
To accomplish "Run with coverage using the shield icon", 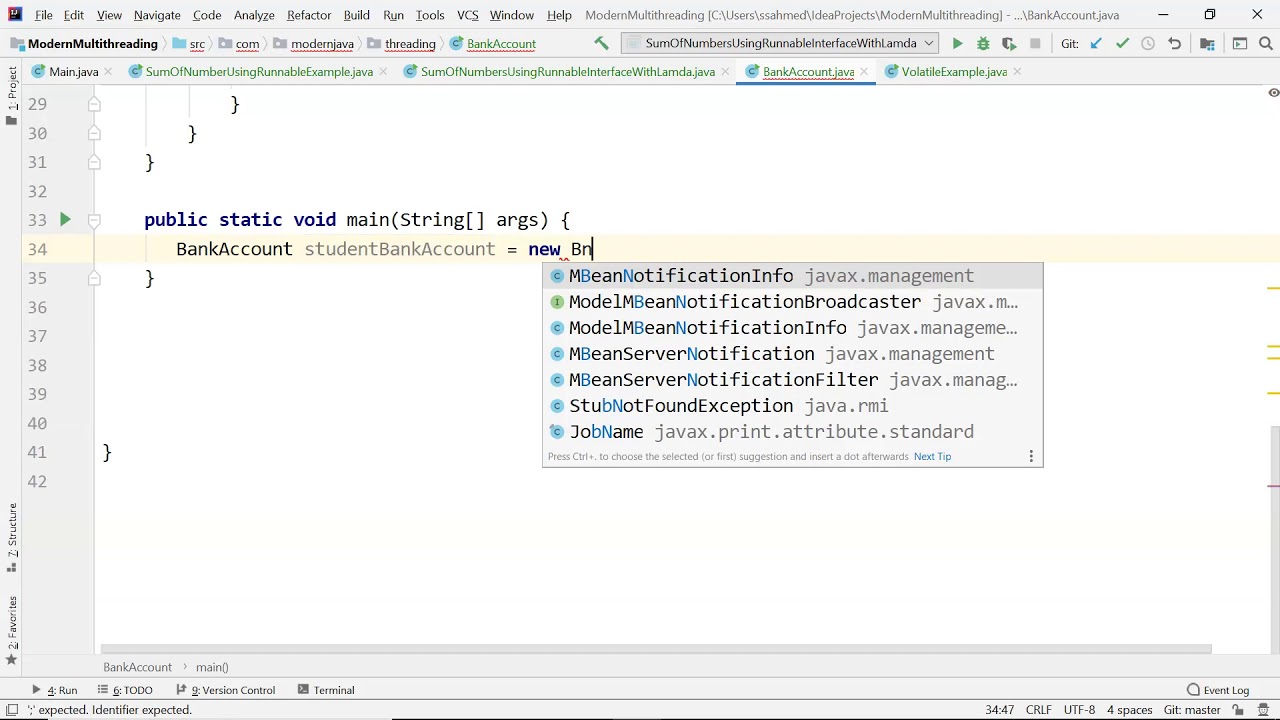I will [x=1009, y=44].
